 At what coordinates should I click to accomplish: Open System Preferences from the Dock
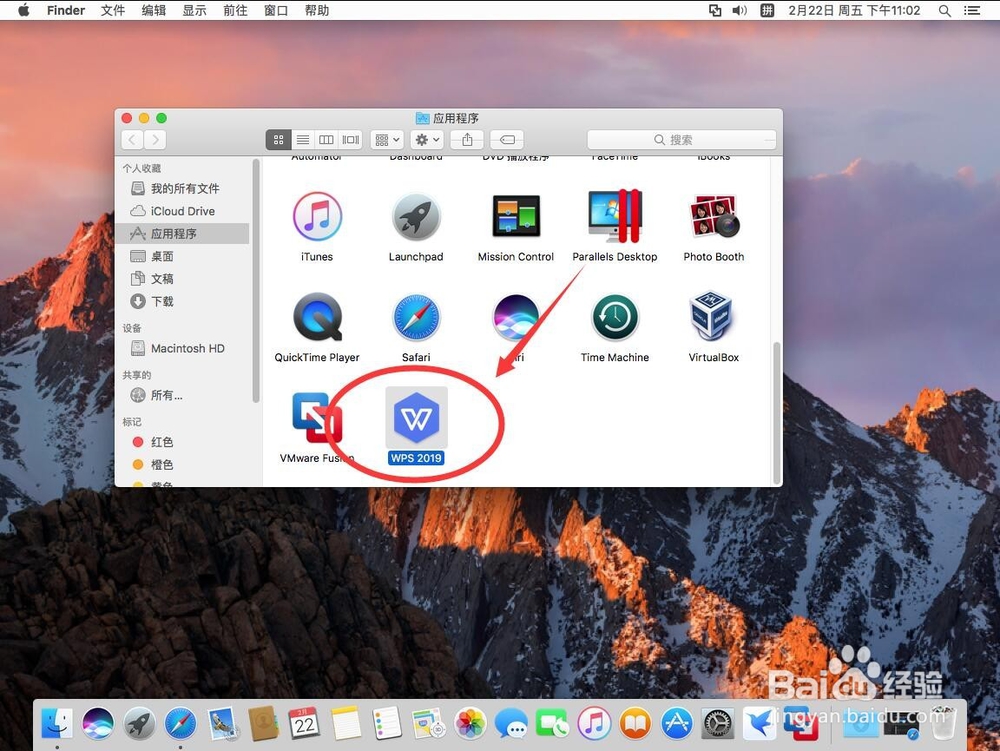pyautogui.click(x=717, y=724)
